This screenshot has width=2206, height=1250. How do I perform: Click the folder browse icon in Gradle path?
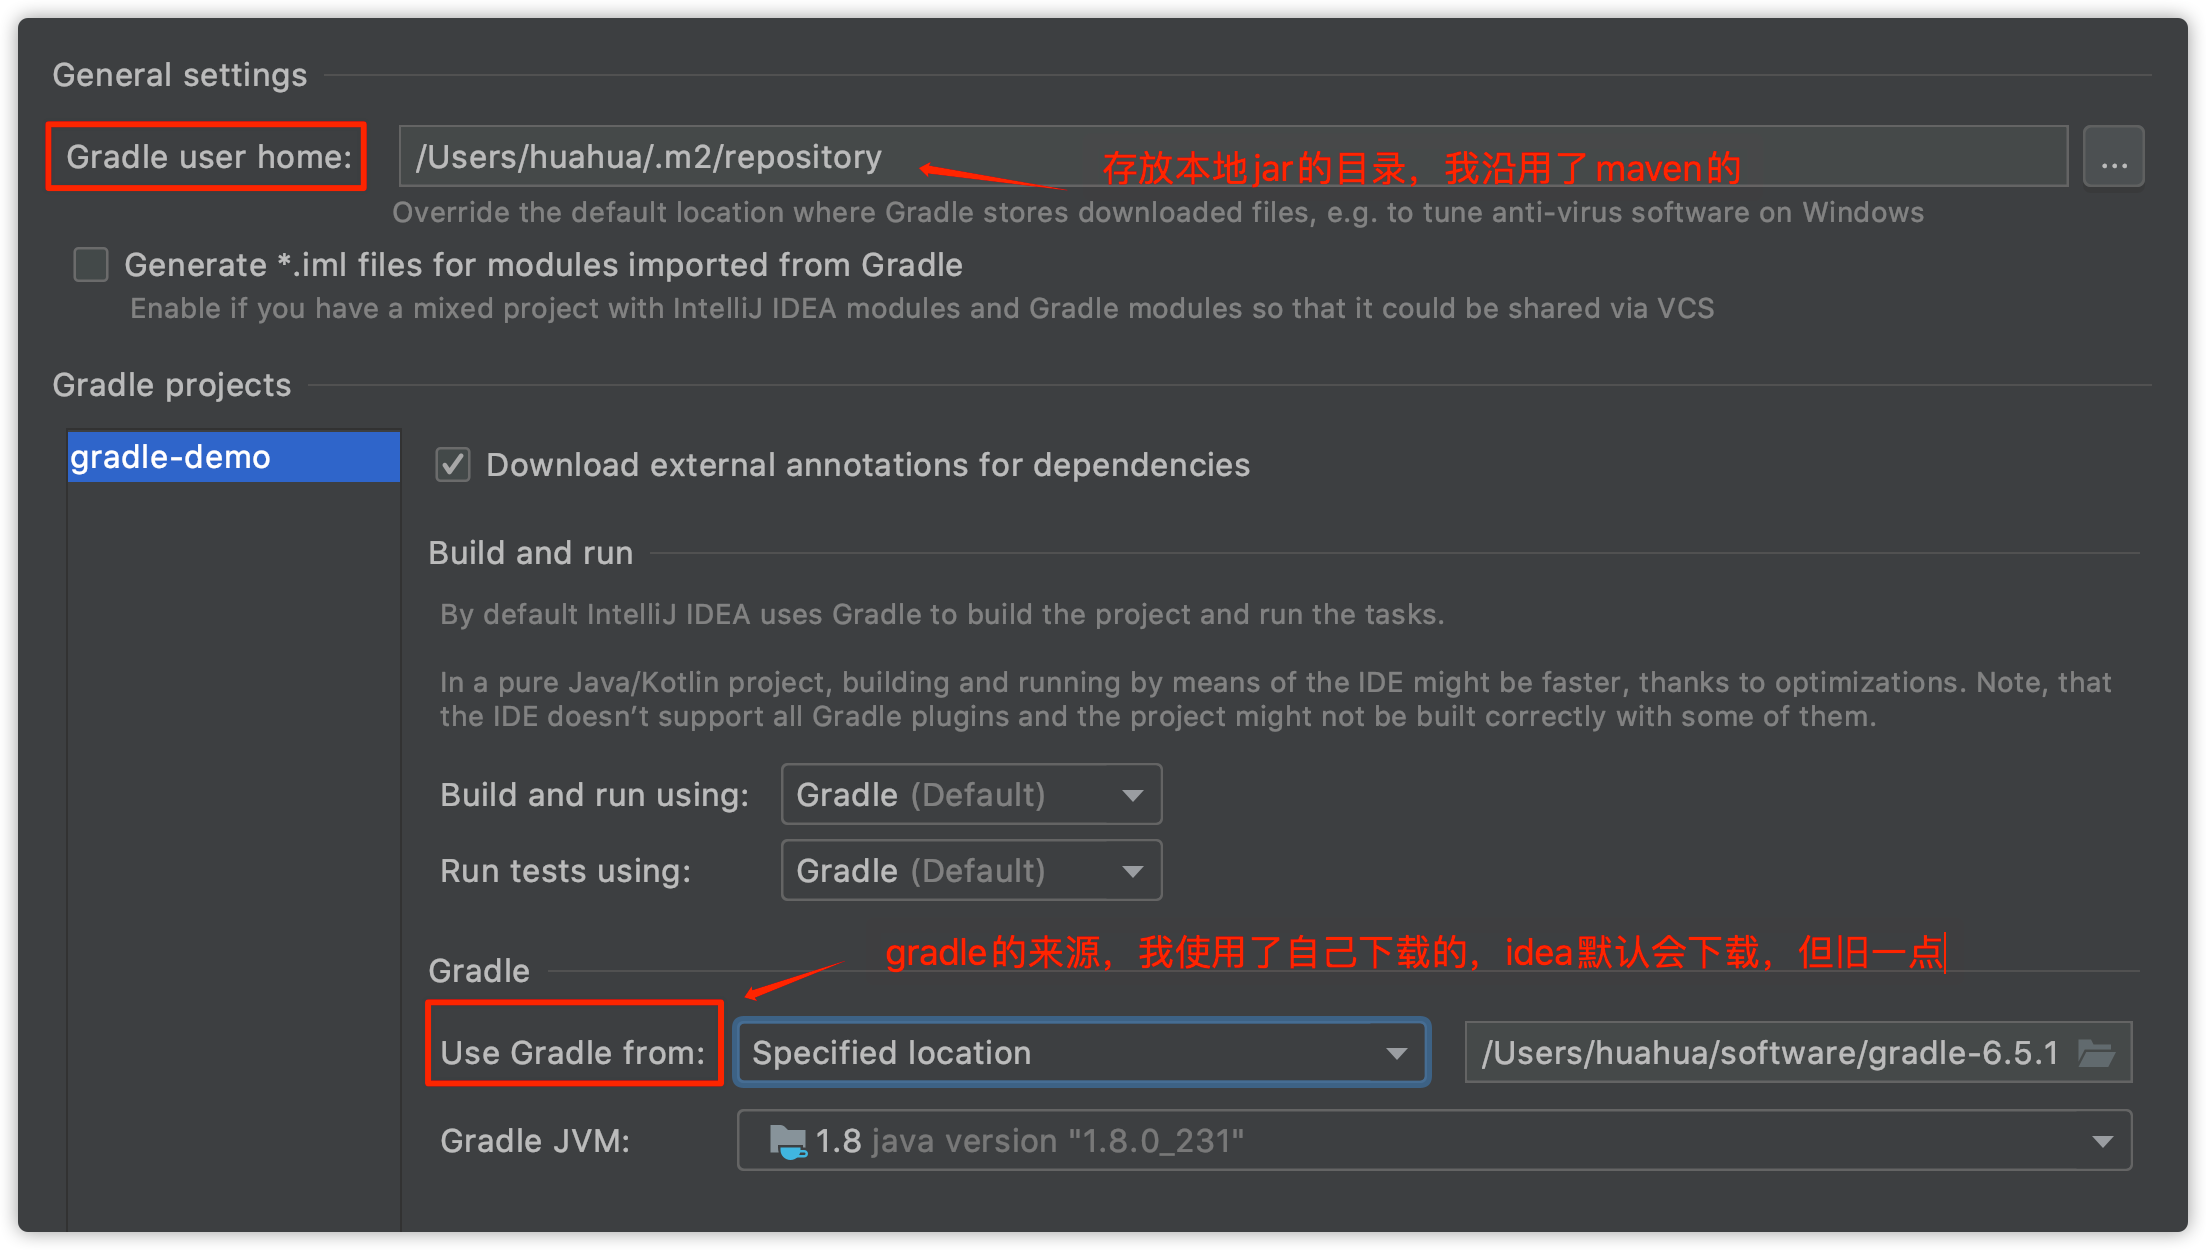pos(2095,1053)
